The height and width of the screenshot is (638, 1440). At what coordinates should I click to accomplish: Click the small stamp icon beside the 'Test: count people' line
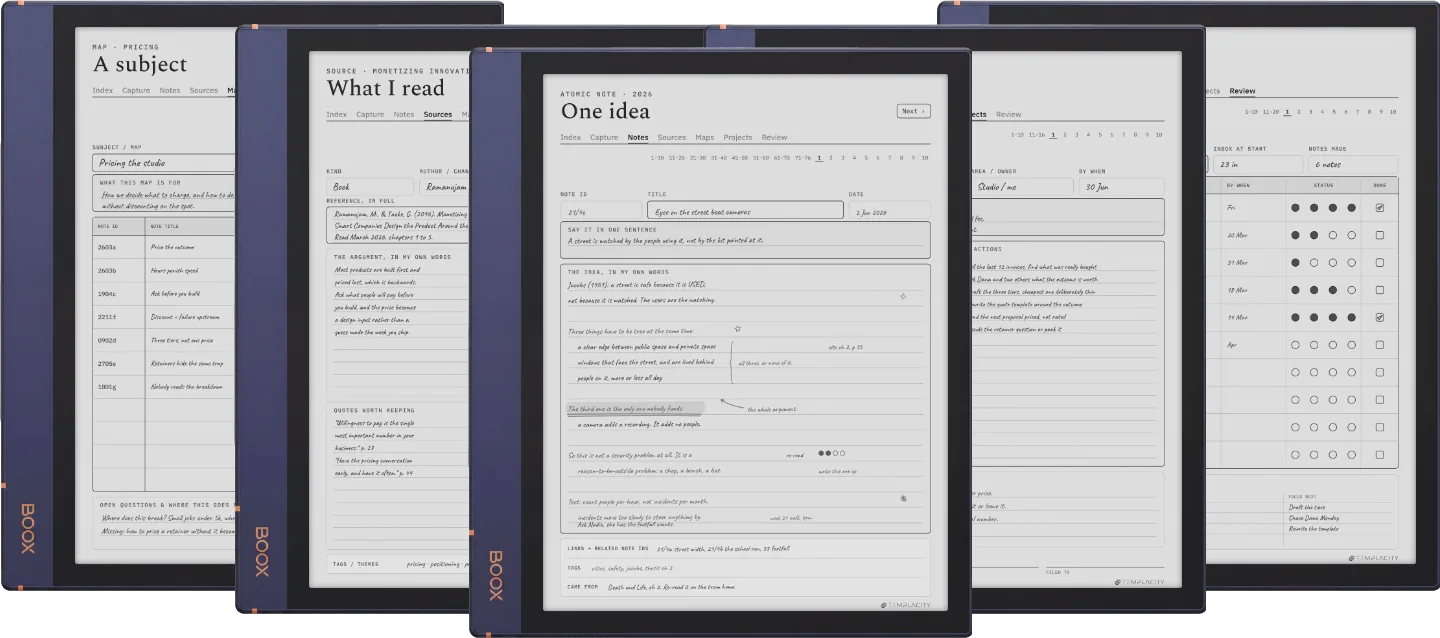903,497
